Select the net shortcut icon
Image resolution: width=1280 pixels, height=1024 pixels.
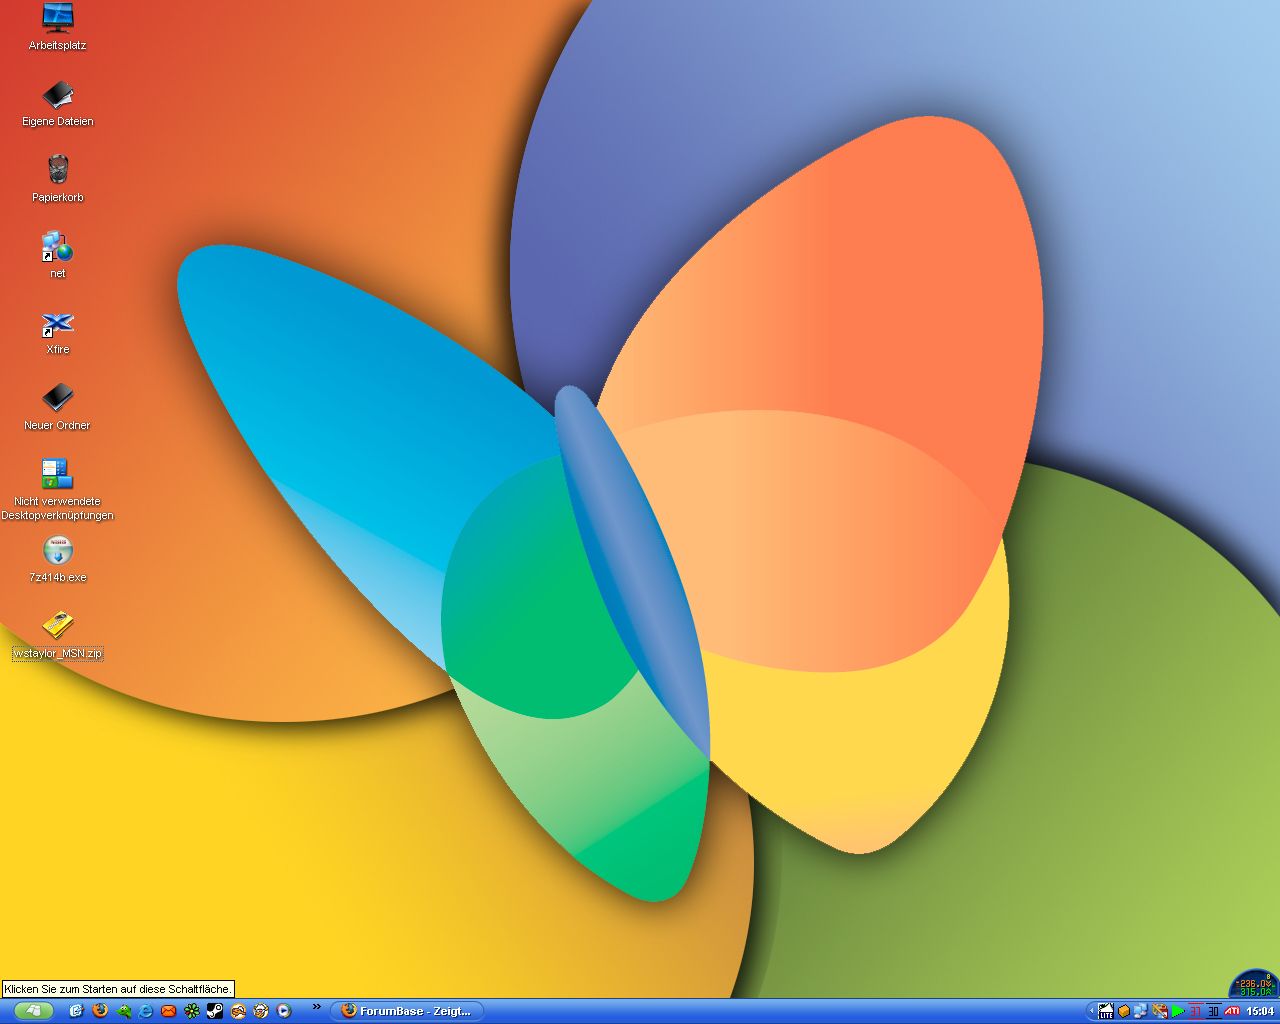[57, 255]
